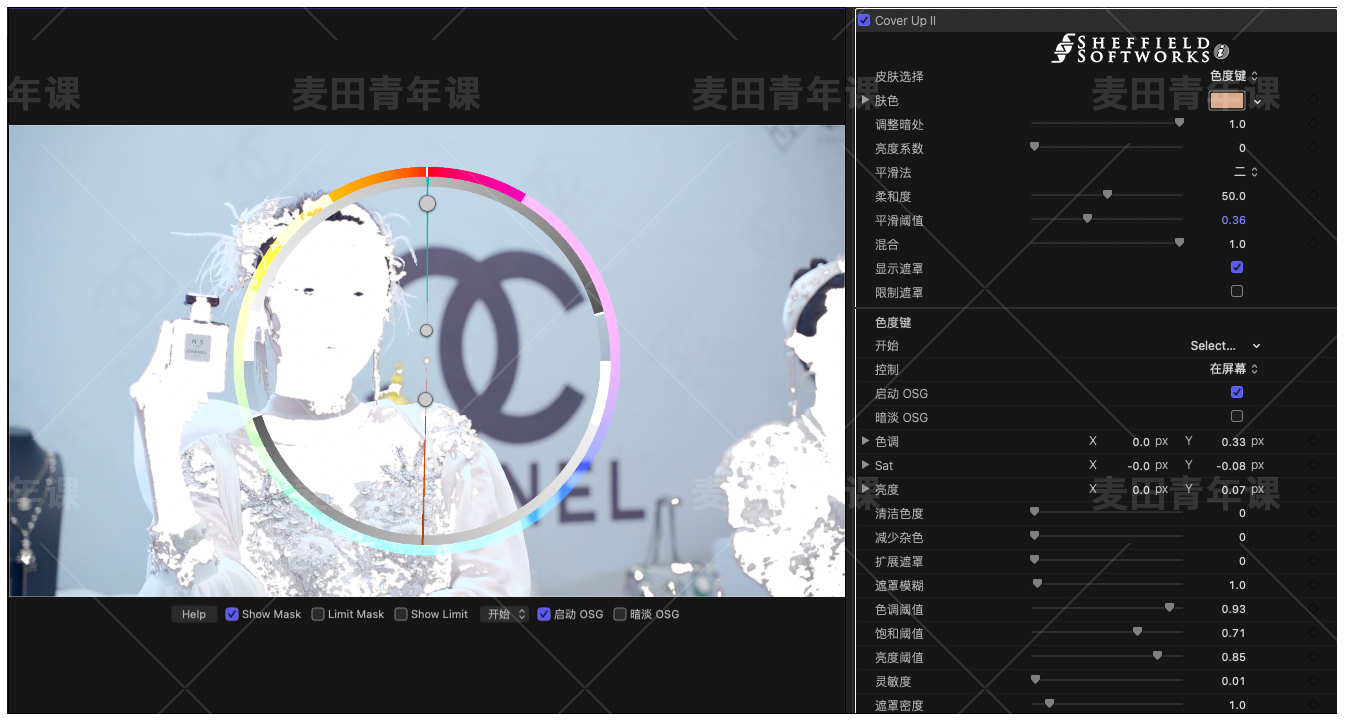Click the keyframe diamond for 饱和阈值

[1313, 633]
